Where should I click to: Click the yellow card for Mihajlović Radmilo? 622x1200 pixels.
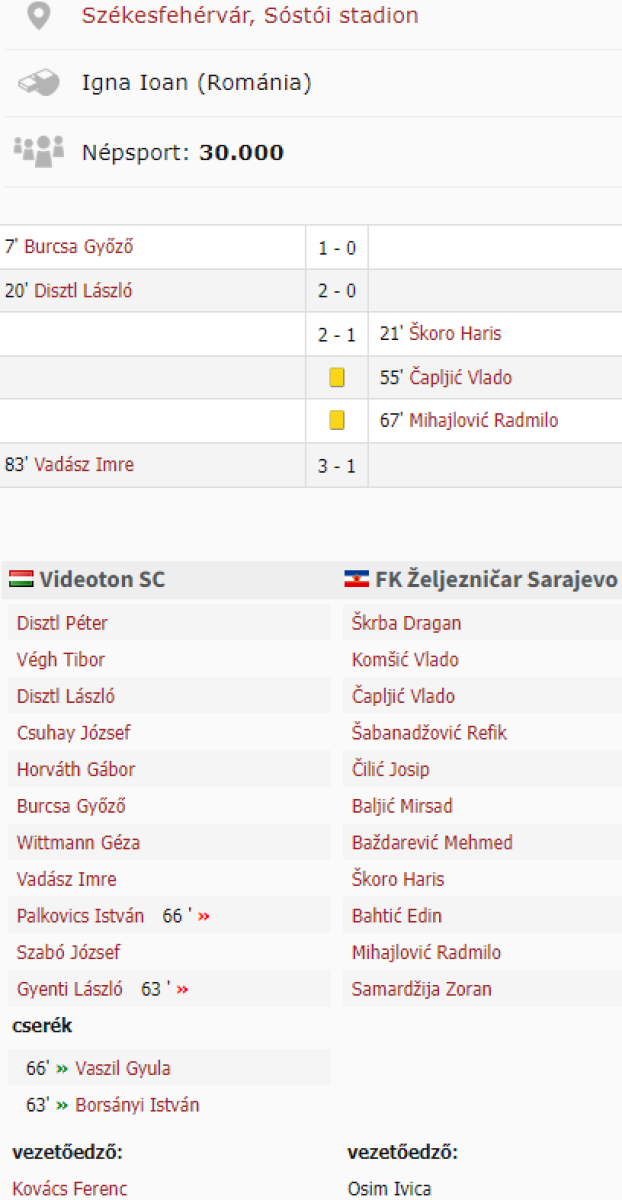click(x=337, y=421)
